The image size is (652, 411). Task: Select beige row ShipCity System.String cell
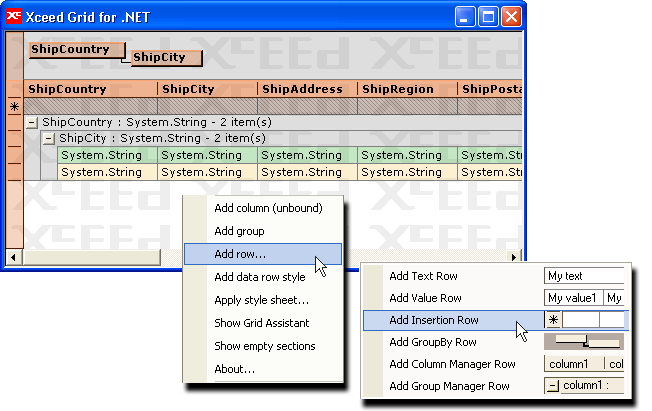(207, 172)
